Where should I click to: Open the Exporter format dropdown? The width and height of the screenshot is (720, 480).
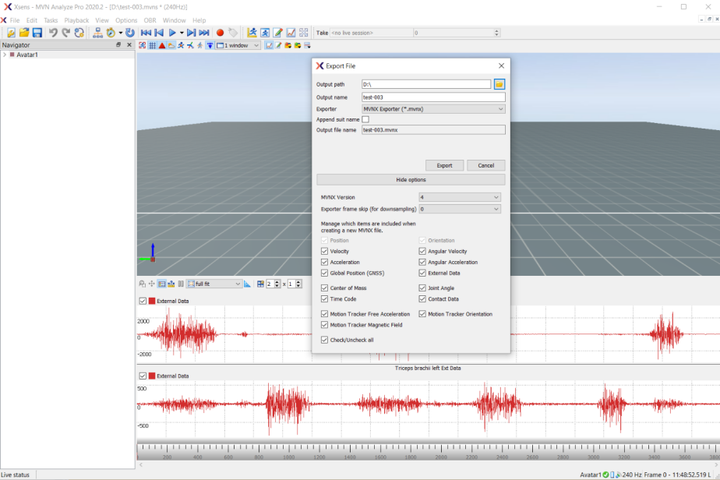pos(433,108)
